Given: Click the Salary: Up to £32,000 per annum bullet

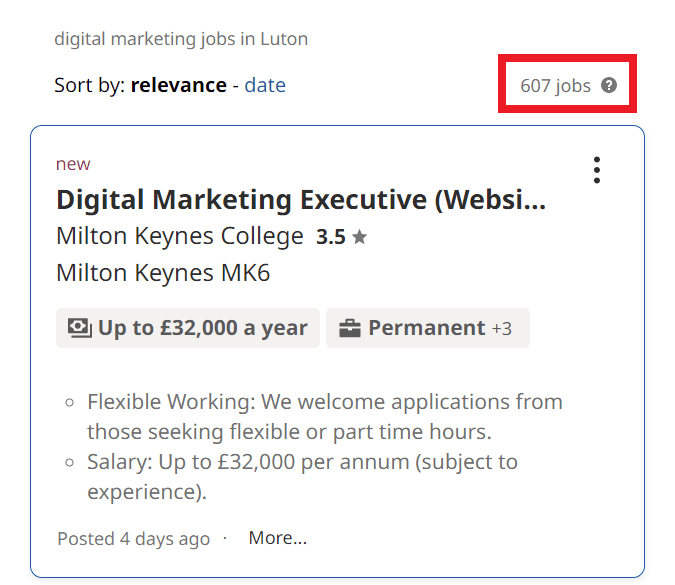Looking at the screenshot, I should pyautogui.click(x=302, y=477).
